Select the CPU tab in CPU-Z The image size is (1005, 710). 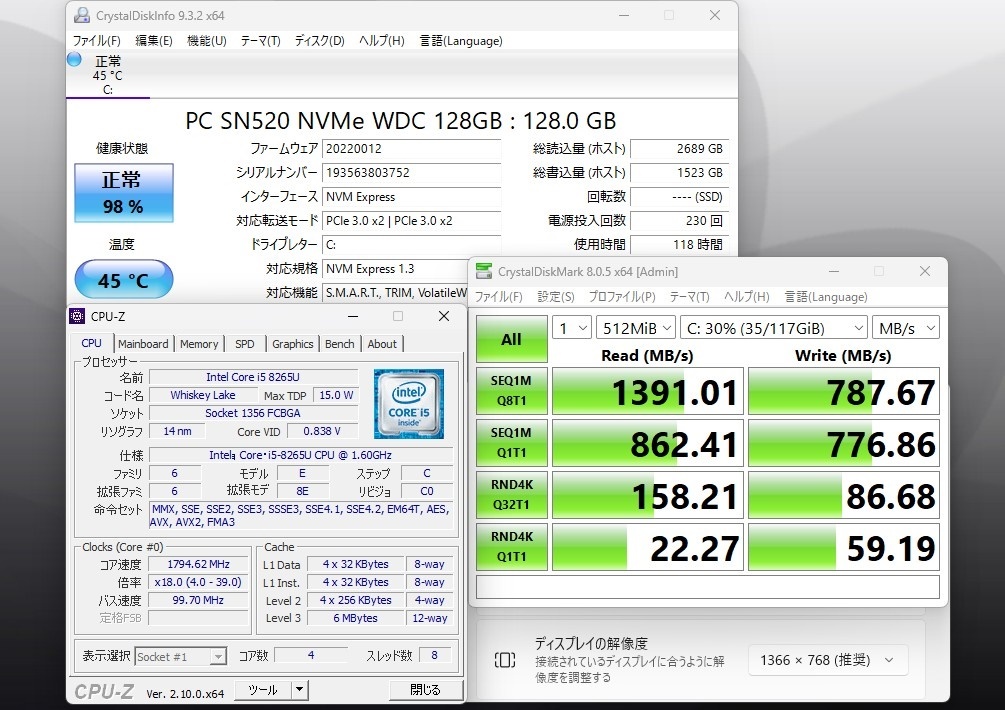92,343
